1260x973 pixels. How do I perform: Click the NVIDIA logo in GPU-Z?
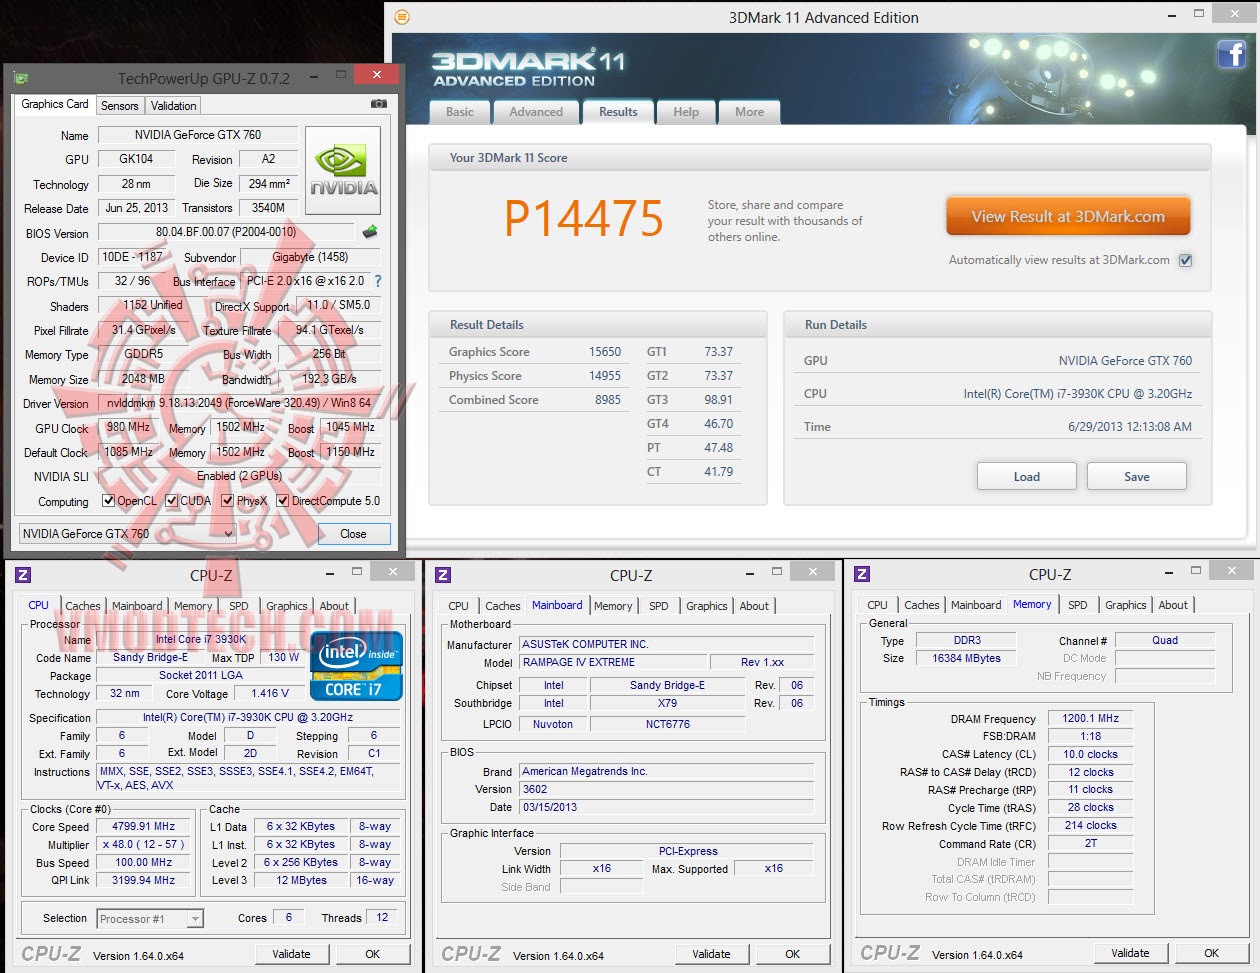click(343, 170)
